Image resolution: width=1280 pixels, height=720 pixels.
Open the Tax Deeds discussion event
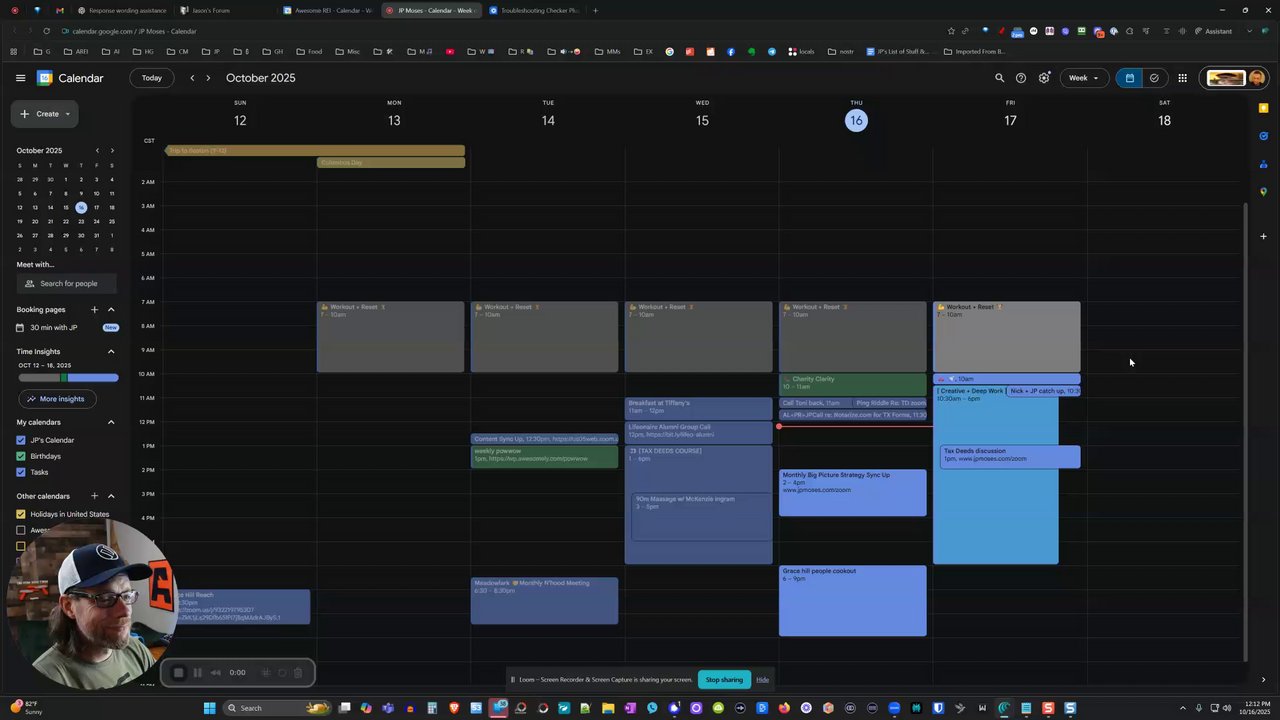click(1010, 456)
